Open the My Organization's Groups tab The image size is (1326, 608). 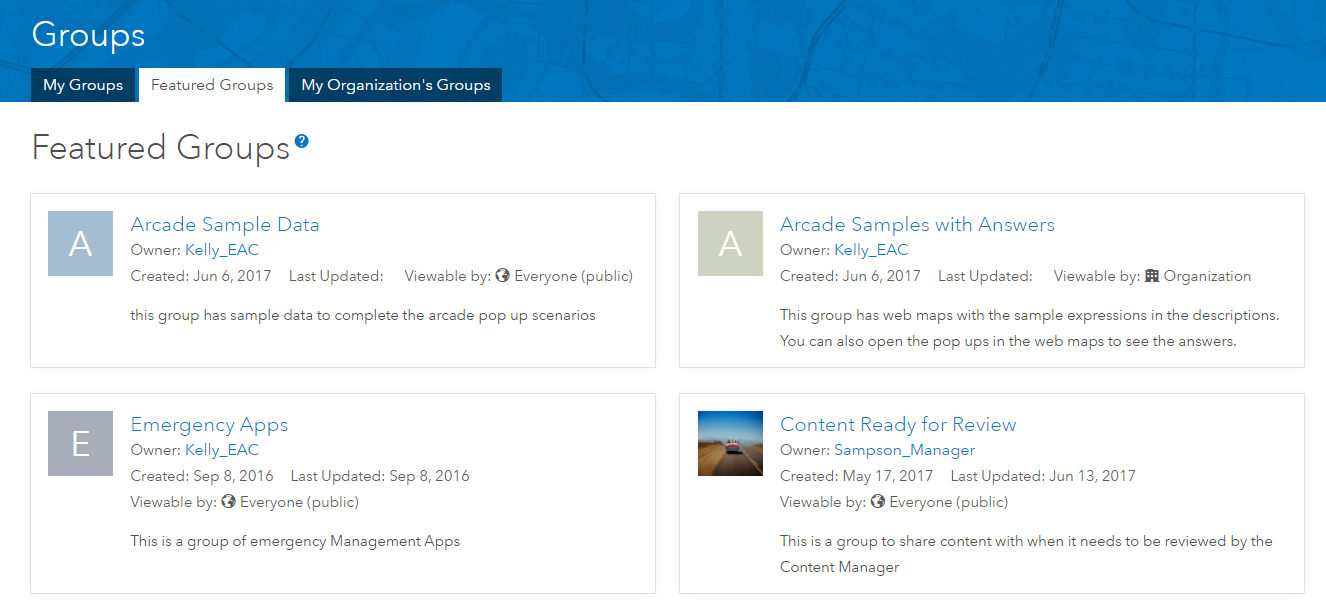point(396,85)
